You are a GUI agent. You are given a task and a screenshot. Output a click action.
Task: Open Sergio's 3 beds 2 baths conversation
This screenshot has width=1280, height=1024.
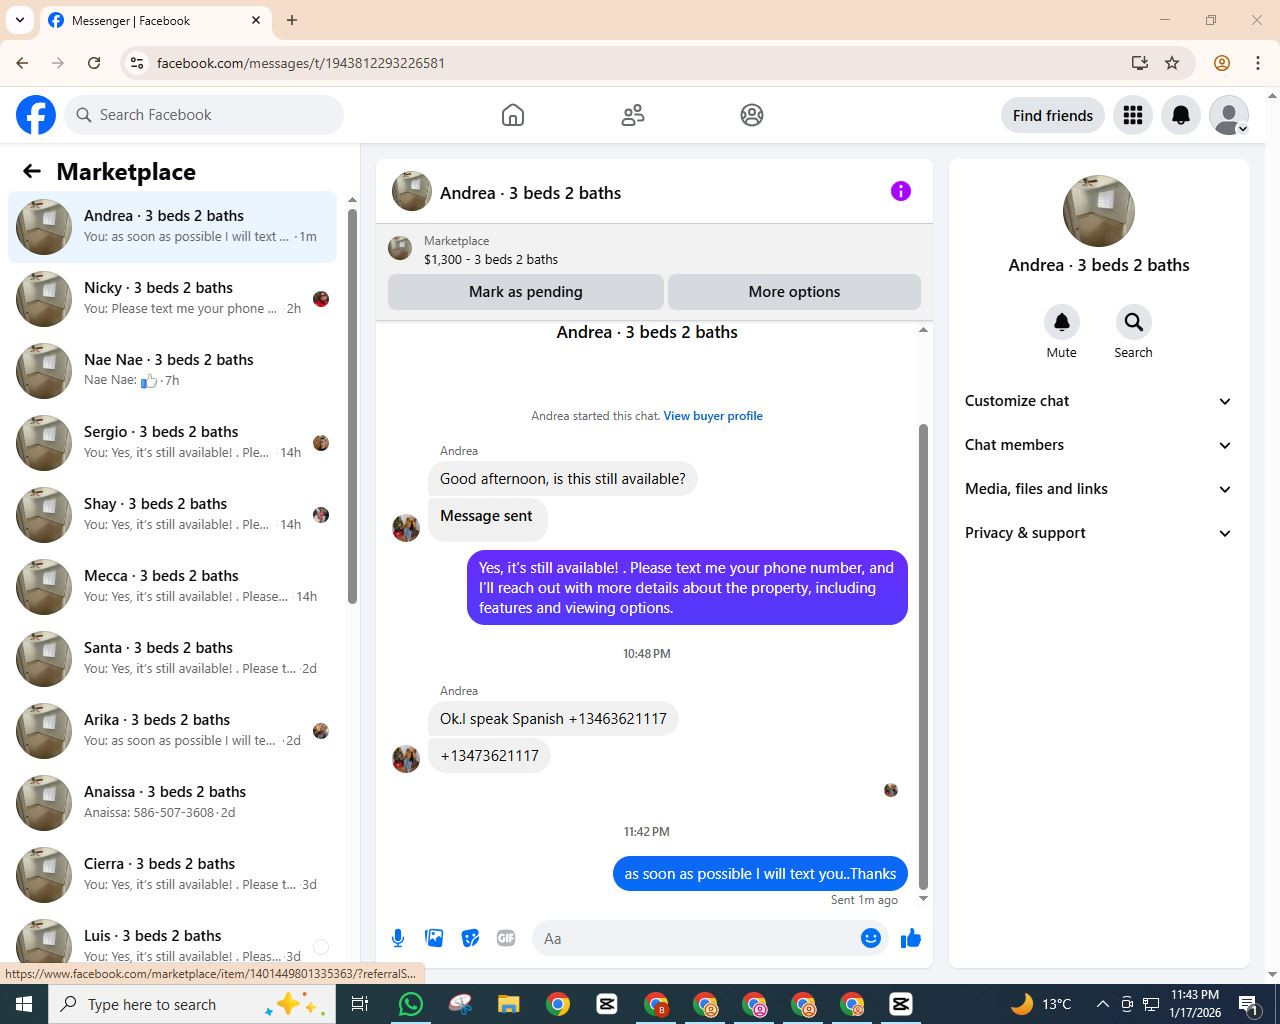[x=172, y=443]
